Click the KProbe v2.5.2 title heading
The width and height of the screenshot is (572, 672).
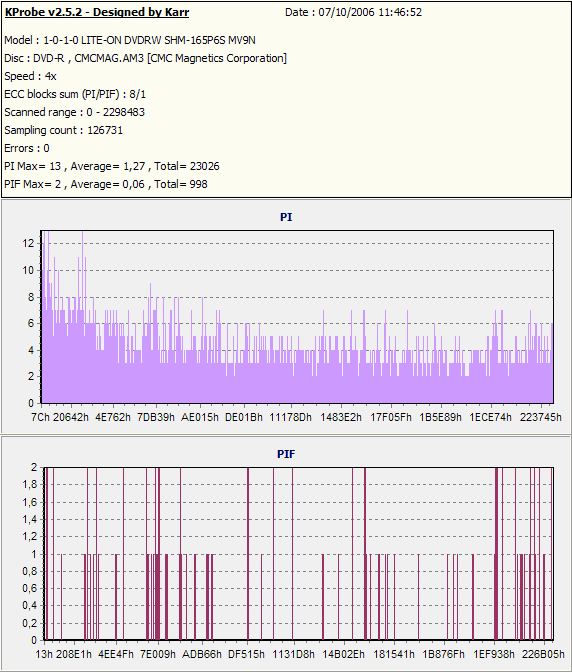[x=97, y=12]
